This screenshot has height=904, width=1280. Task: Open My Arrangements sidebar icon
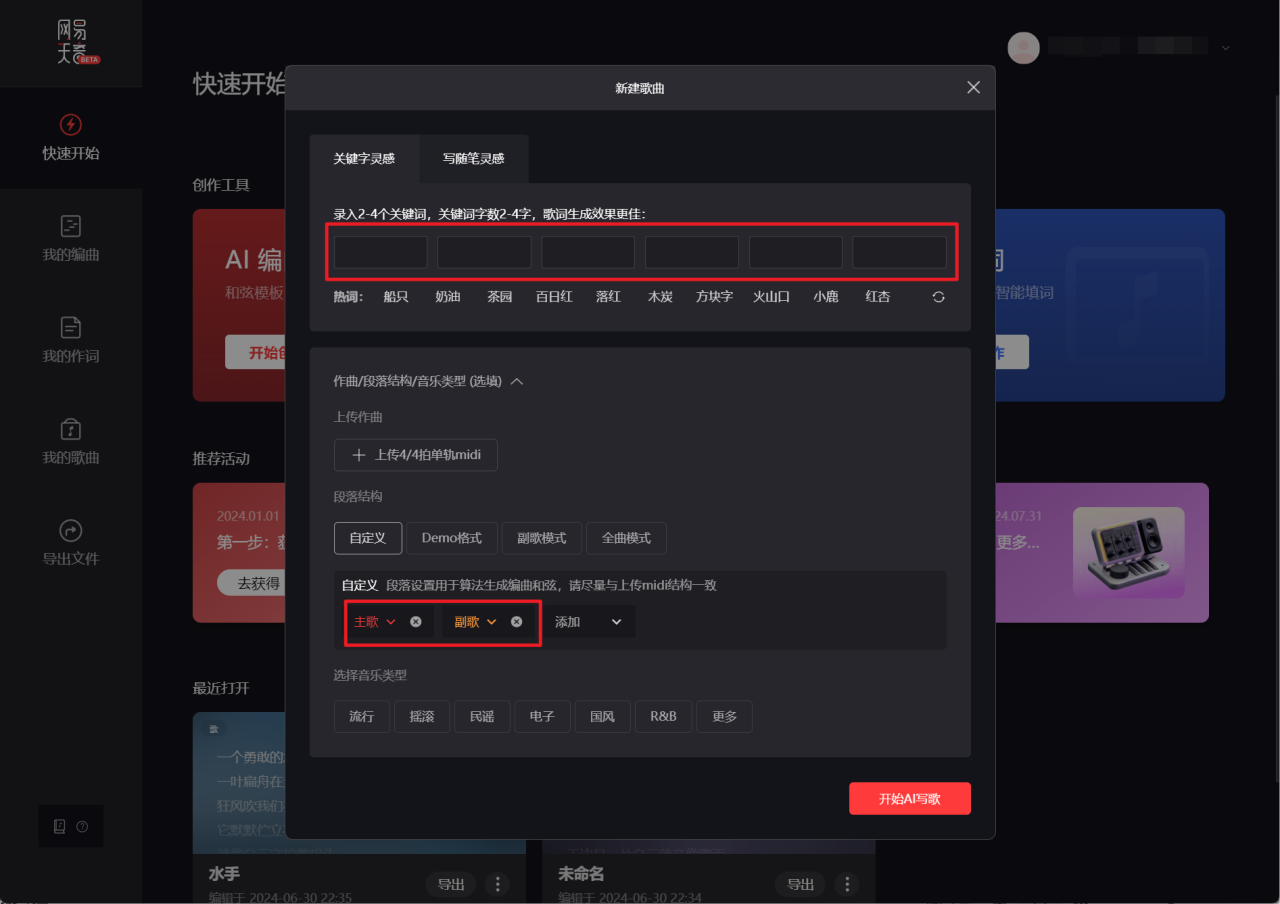[x=70, y=226]
